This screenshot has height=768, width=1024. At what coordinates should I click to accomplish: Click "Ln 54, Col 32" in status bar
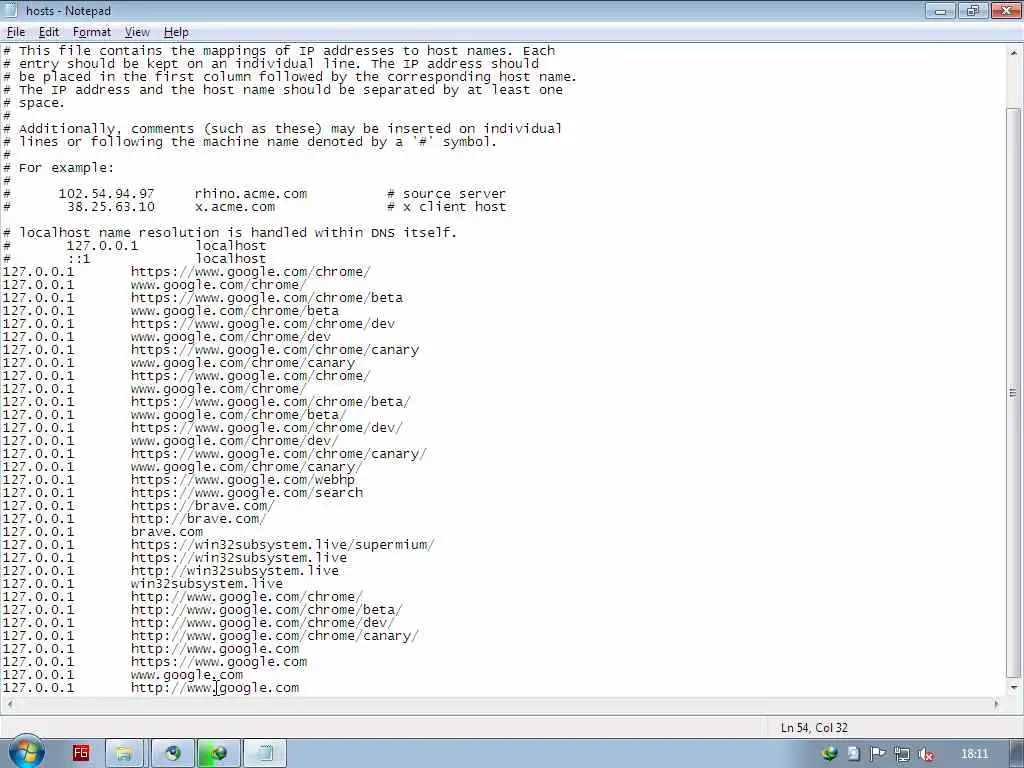click(x=814, y=728)
